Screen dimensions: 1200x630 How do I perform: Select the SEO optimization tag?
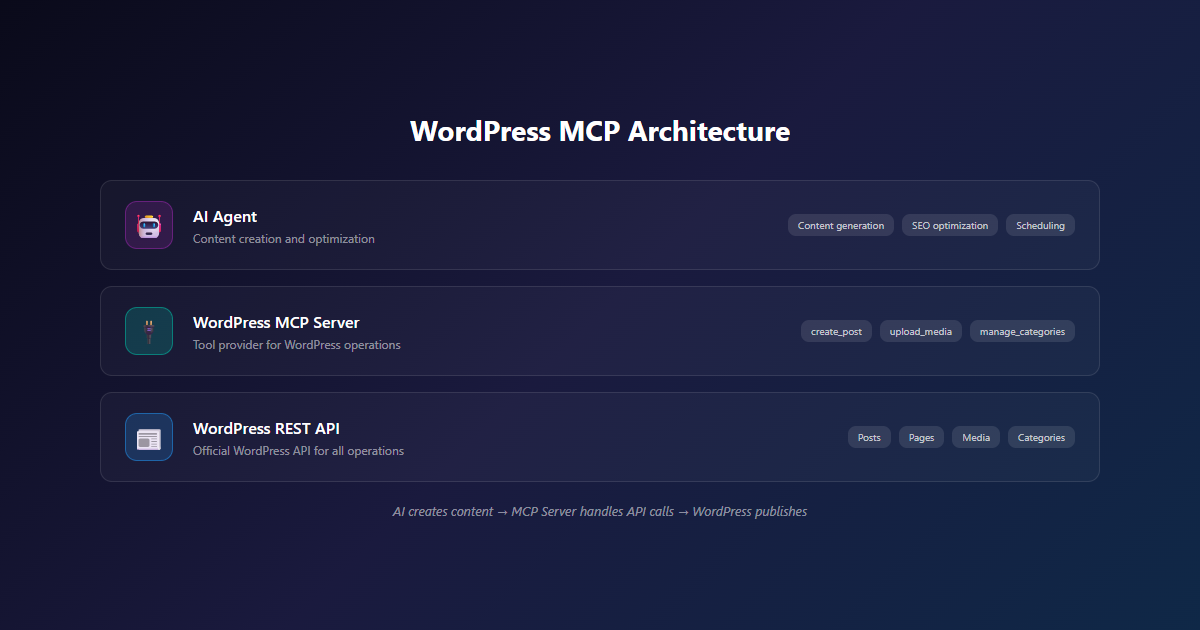pos(950,225)
